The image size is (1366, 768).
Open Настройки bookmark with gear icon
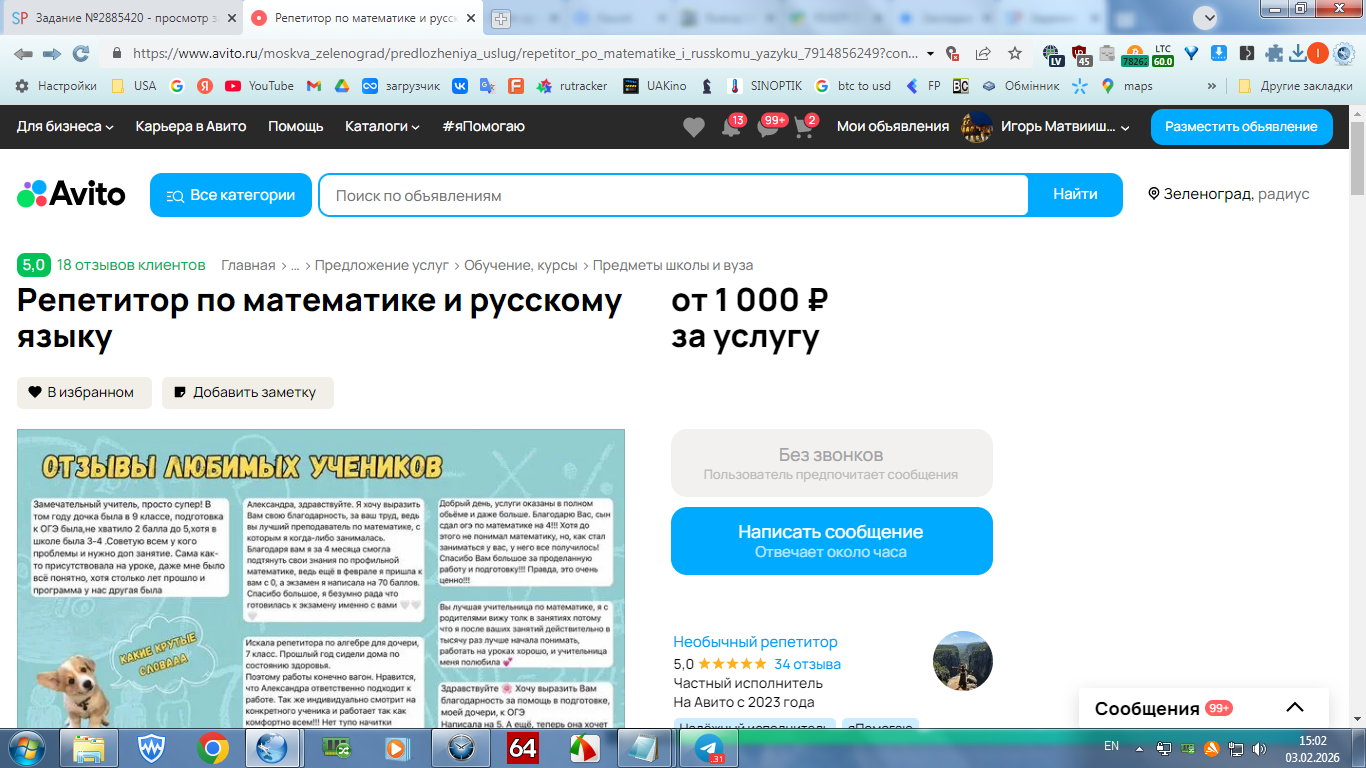tap(56, 86)
